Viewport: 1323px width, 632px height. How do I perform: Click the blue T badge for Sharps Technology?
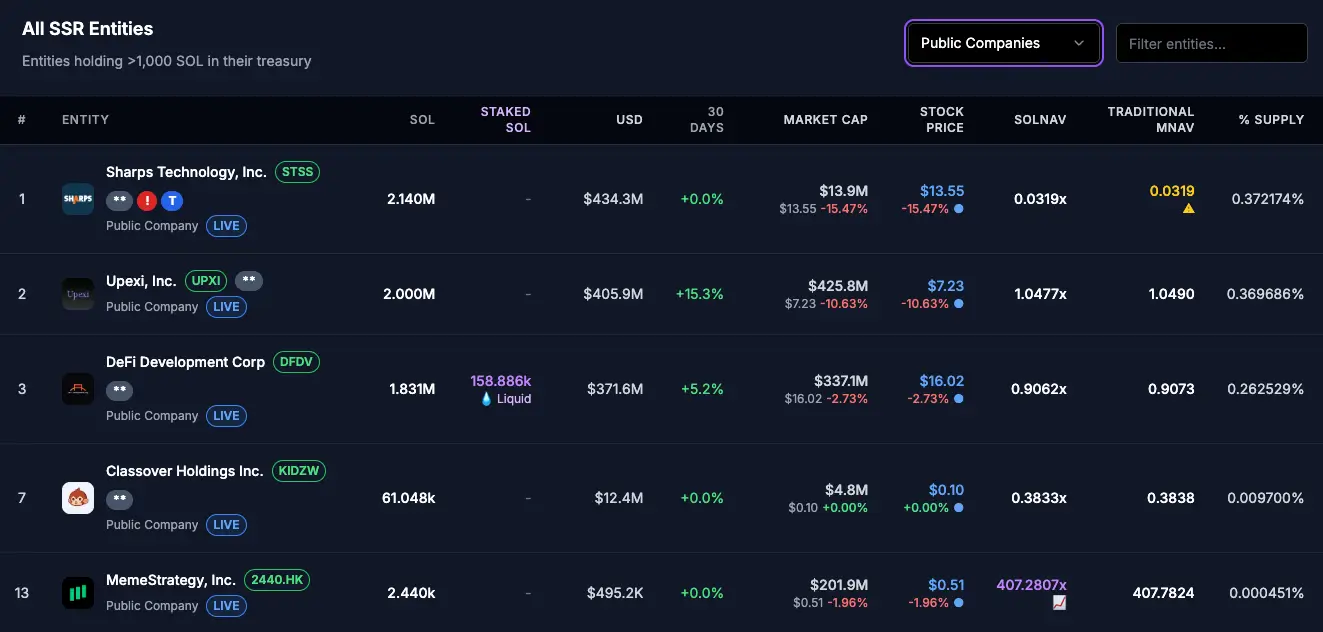[x=172, y=201]
